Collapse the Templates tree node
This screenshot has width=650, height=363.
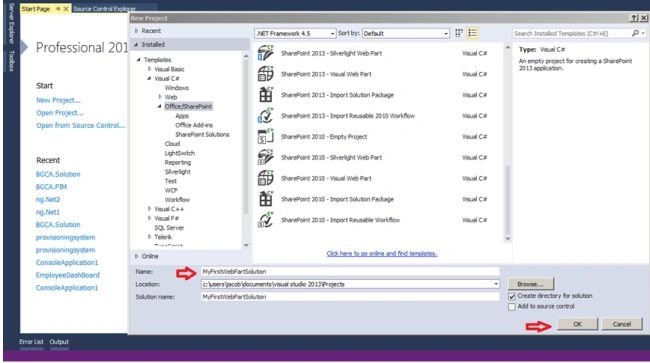(x=139, y=60)
